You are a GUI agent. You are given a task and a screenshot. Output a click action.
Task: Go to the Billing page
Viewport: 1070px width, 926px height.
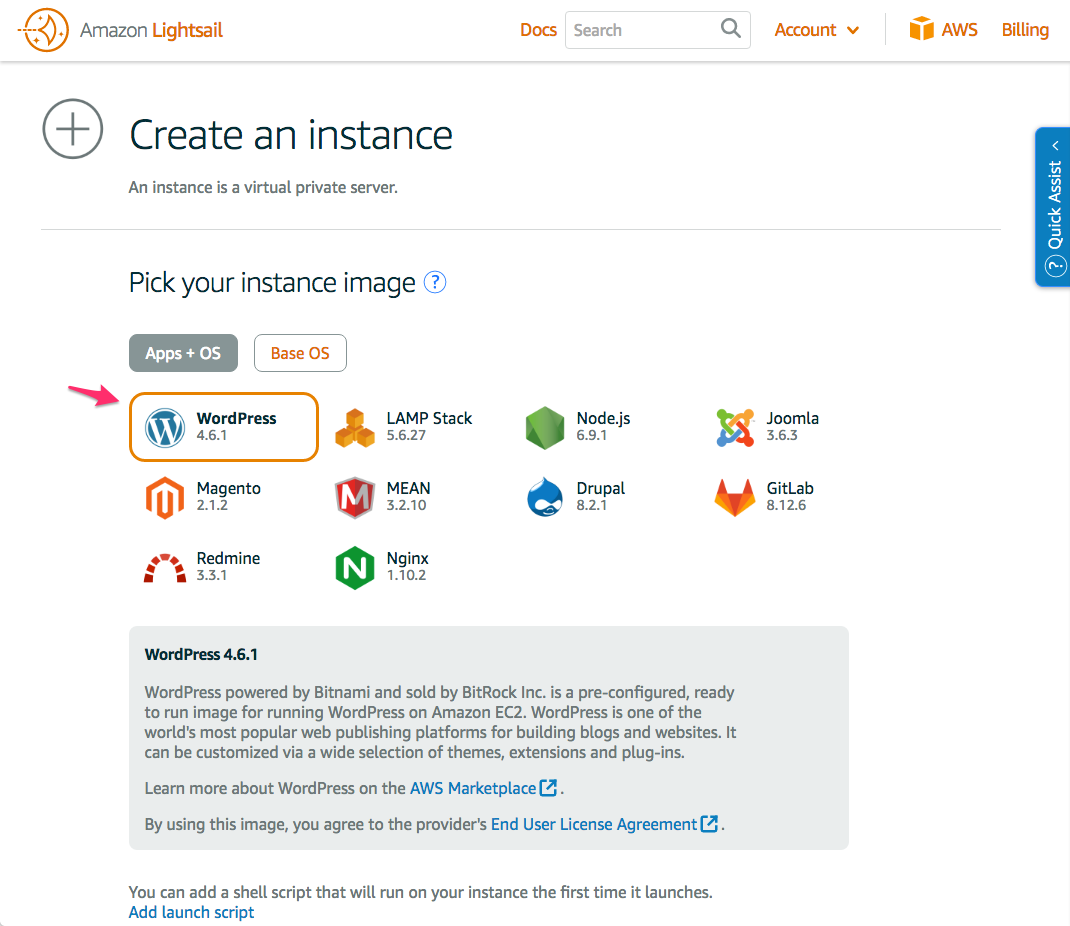[1024, 29]
